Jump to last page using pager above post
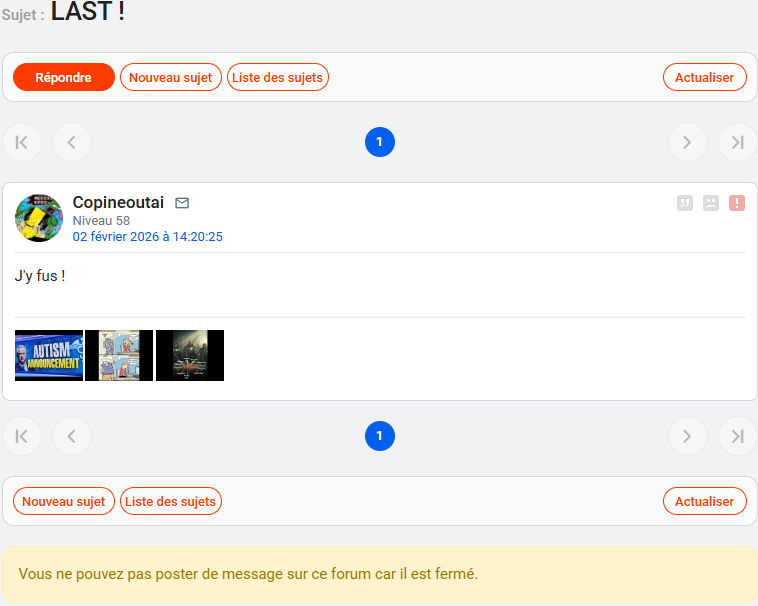The image size is (758, 606). click(737, 142)
